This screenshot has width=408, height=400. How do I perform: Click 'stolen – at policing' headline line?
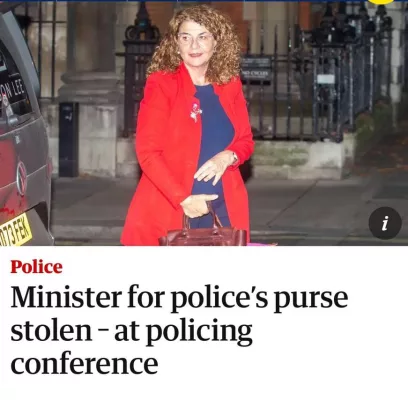pyautogui.click(x=131, y=331)
